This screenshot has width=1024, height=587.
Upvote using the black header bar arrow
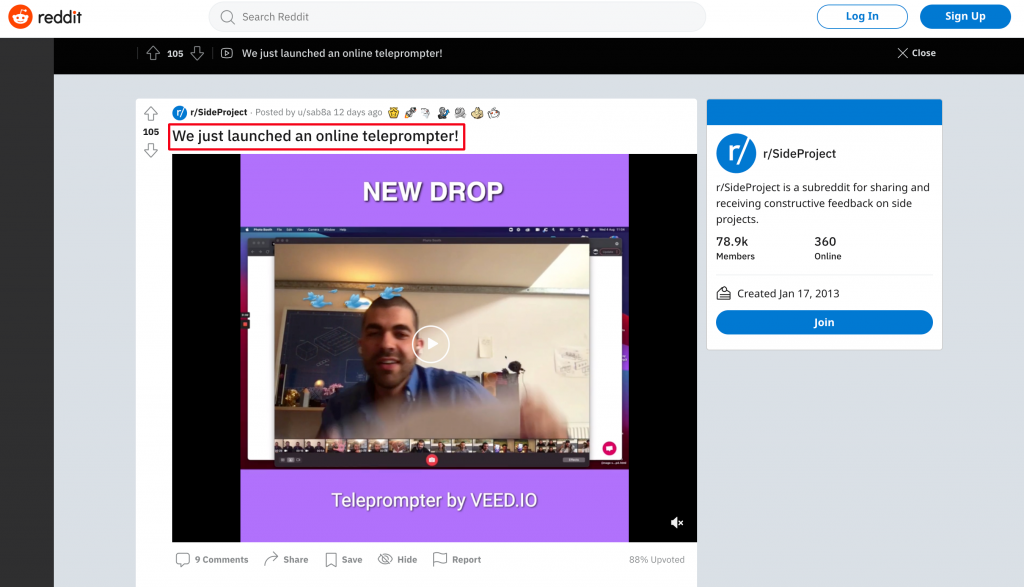point(153,54)
